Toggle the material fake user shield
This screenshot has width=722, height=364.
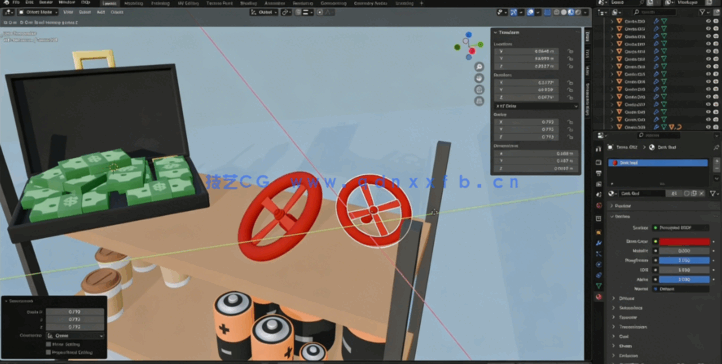687,194
